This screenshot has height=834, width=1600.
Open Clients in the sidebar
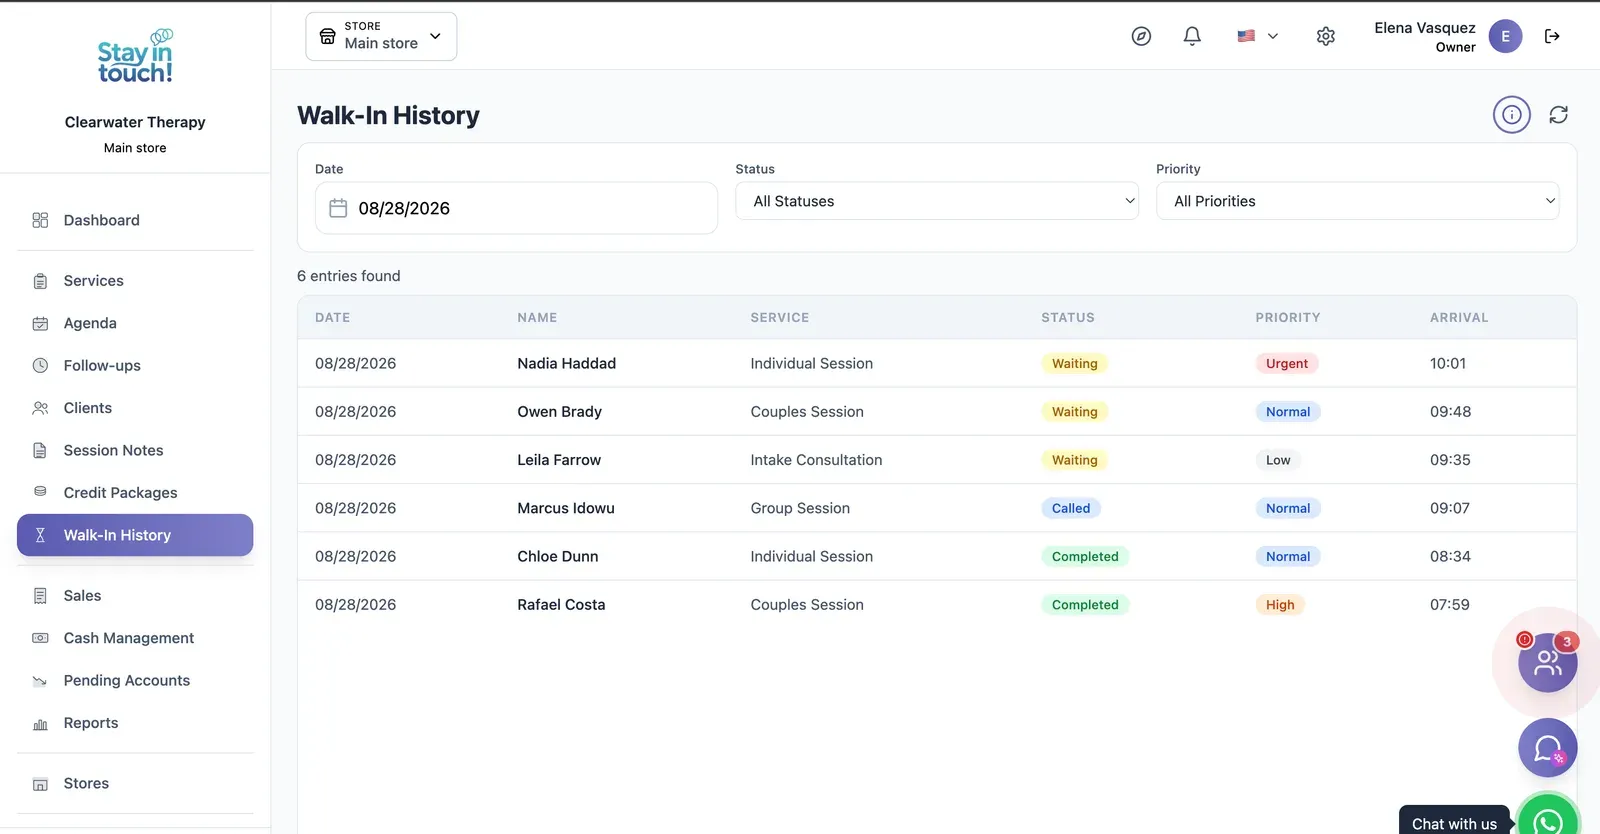coord(135,408)
